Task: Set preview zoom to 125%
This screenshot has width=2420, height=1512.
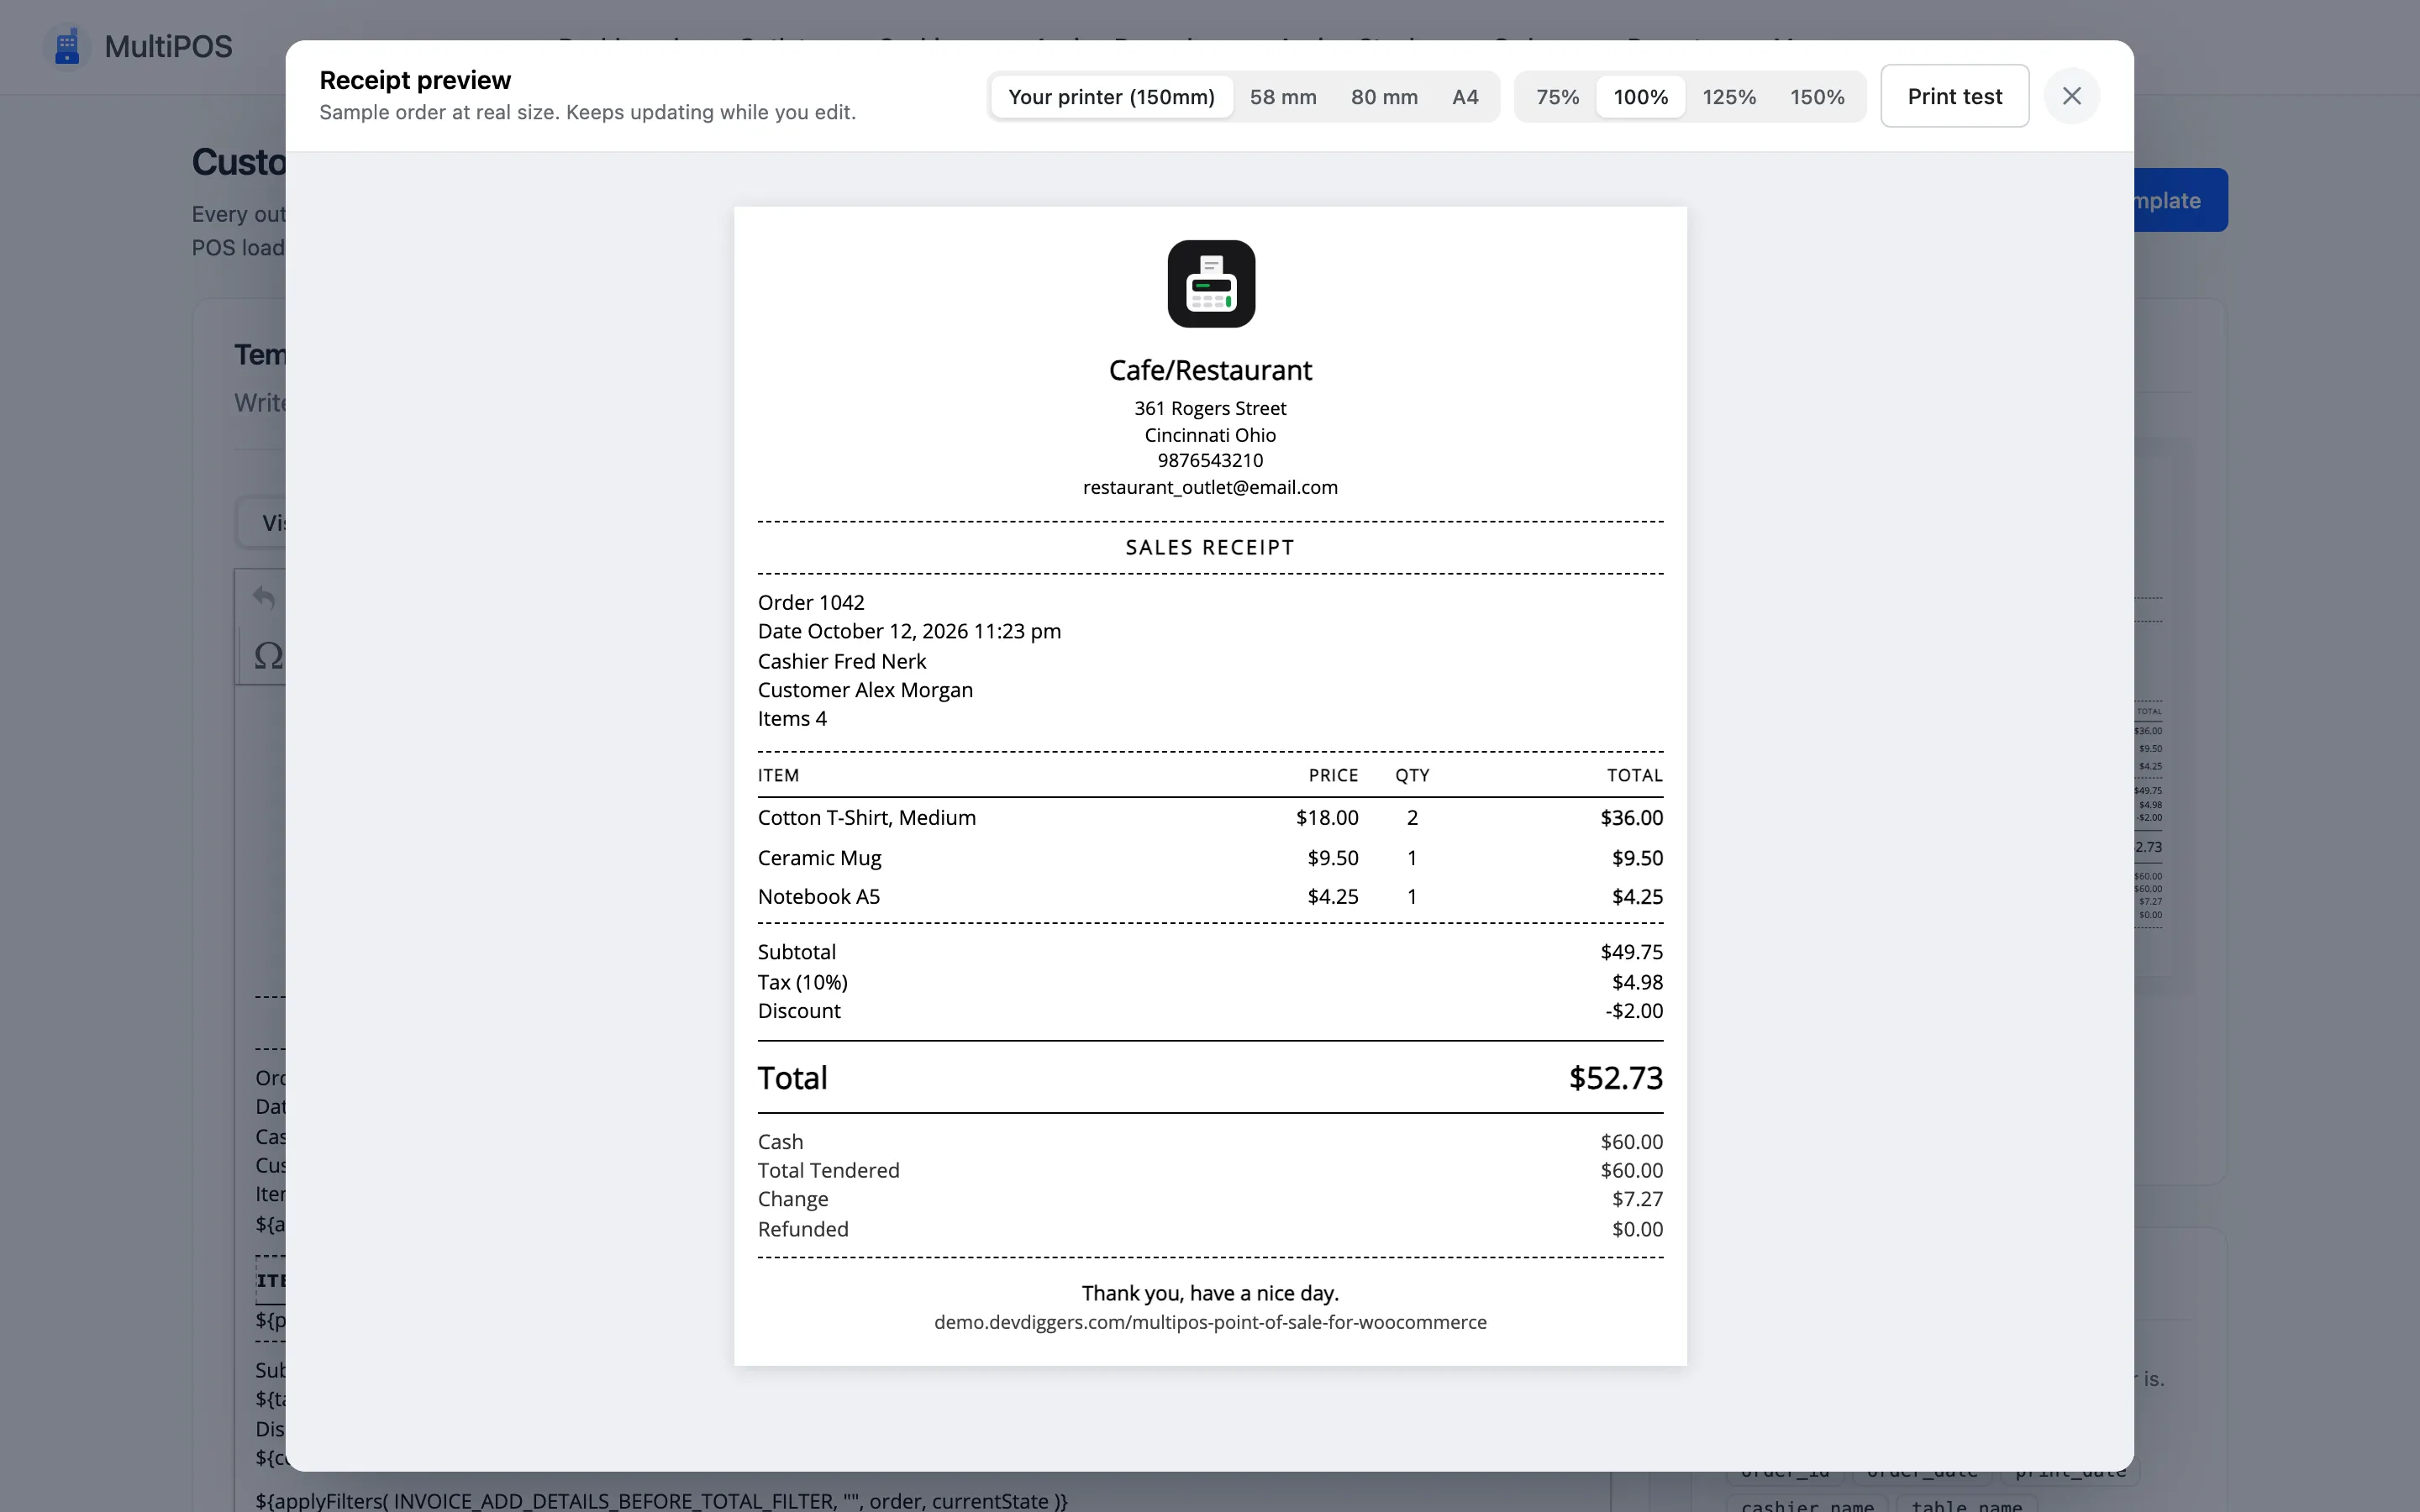Action: (x=1729, y=97)
